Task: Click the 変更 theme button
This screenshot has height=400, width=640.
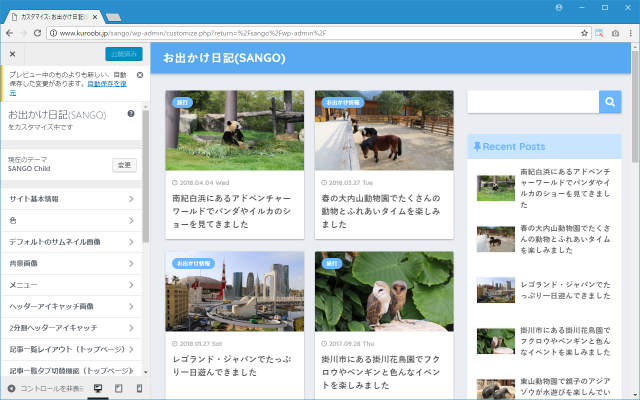Action: pyautogui.click(x=124, y=164)
